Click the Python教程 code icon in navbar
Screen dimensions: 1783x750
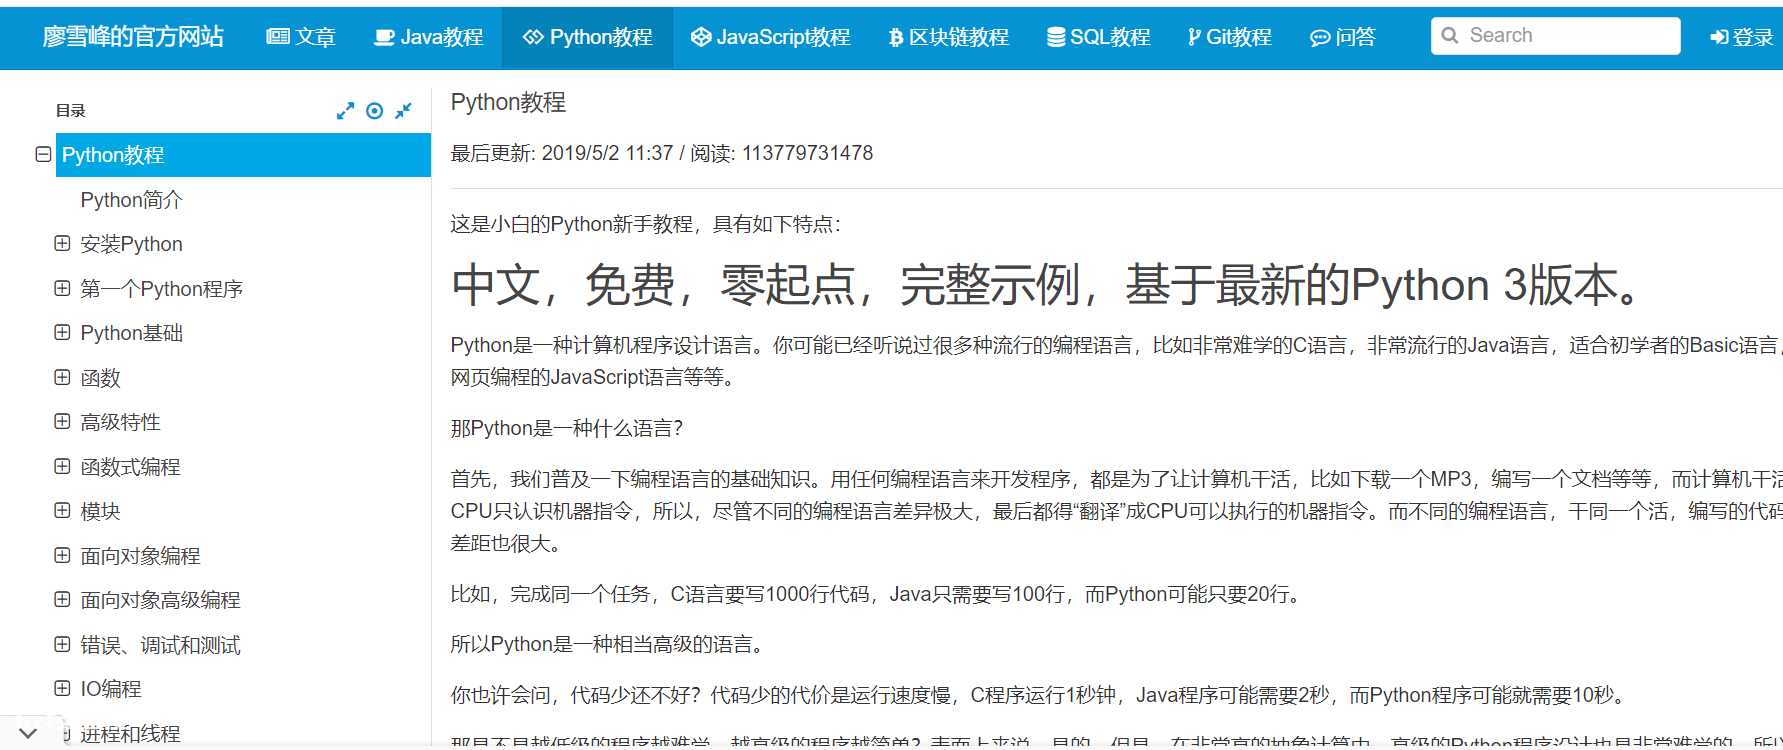[x=533, y=37]
